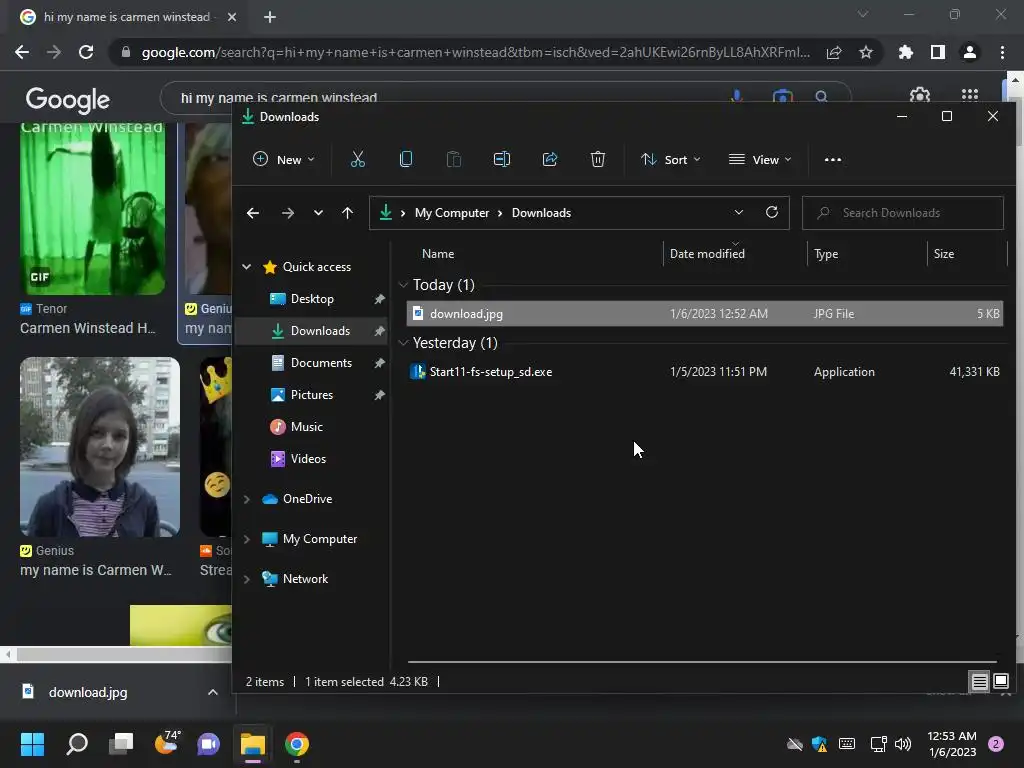
Task: Click Chrome icon on taskbar
Action: tap(296, 744)
